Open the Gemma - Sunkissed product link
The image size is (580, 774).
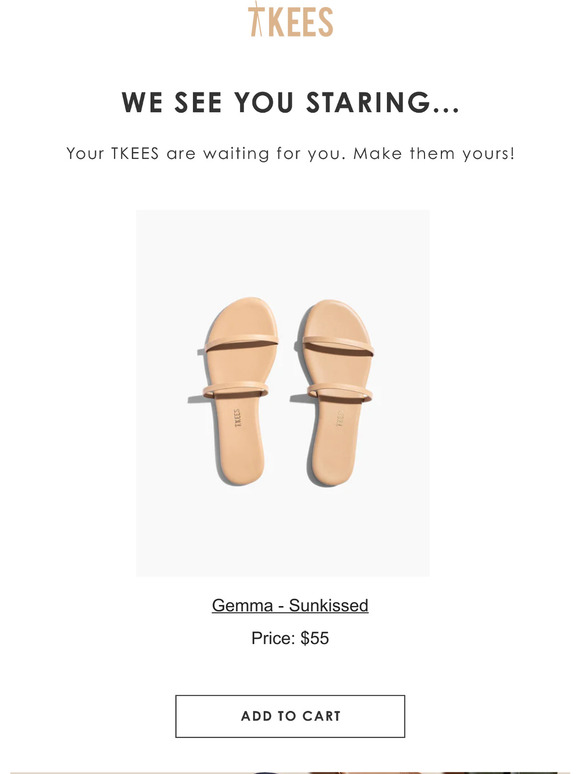click(x=290, y=605)
